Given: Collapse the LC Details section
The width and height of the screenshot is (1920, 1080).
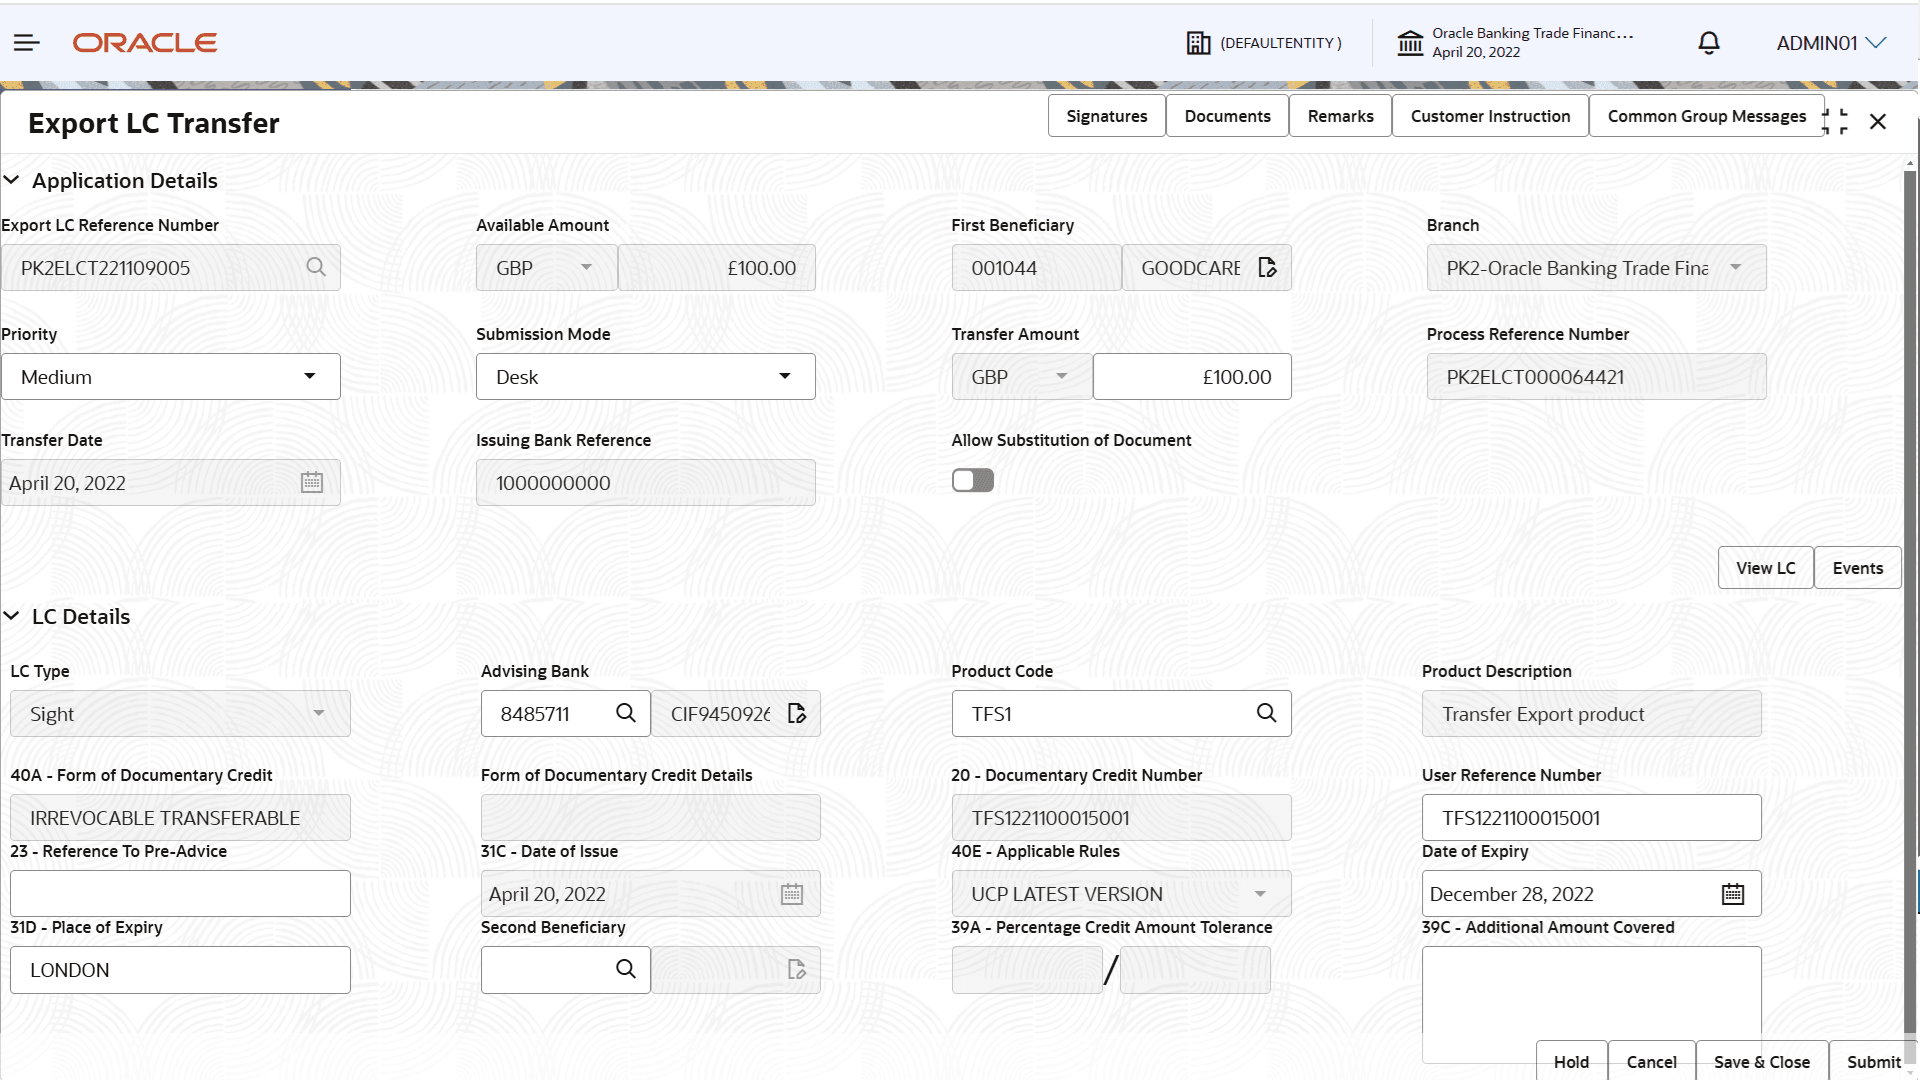Looking at the screenshot, I should click(x=12, y=615).
